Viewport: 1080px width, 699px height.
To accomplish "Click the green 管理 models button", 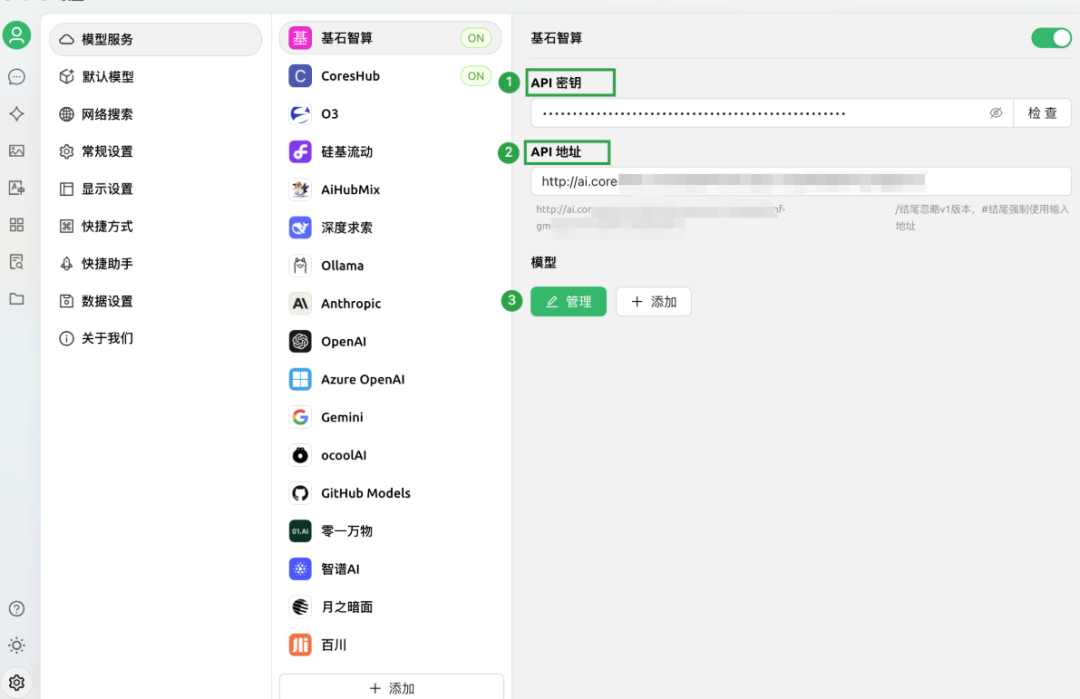I will 568,302.
